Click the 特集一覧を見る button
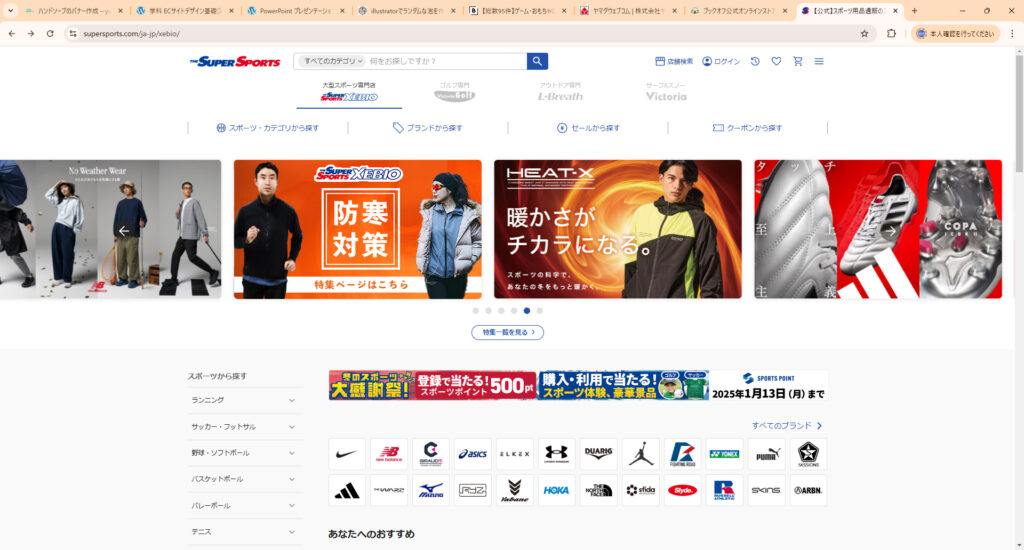Image resolution: width=1024 pixels, height=550 pixels. click(x=507, y=332)
